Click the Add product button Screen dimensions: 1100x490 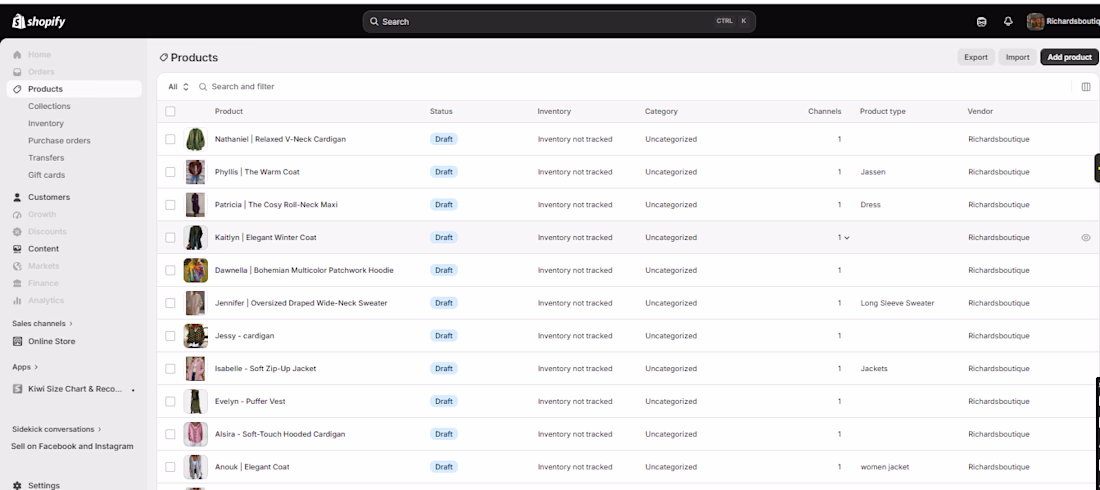(1069, 58)
